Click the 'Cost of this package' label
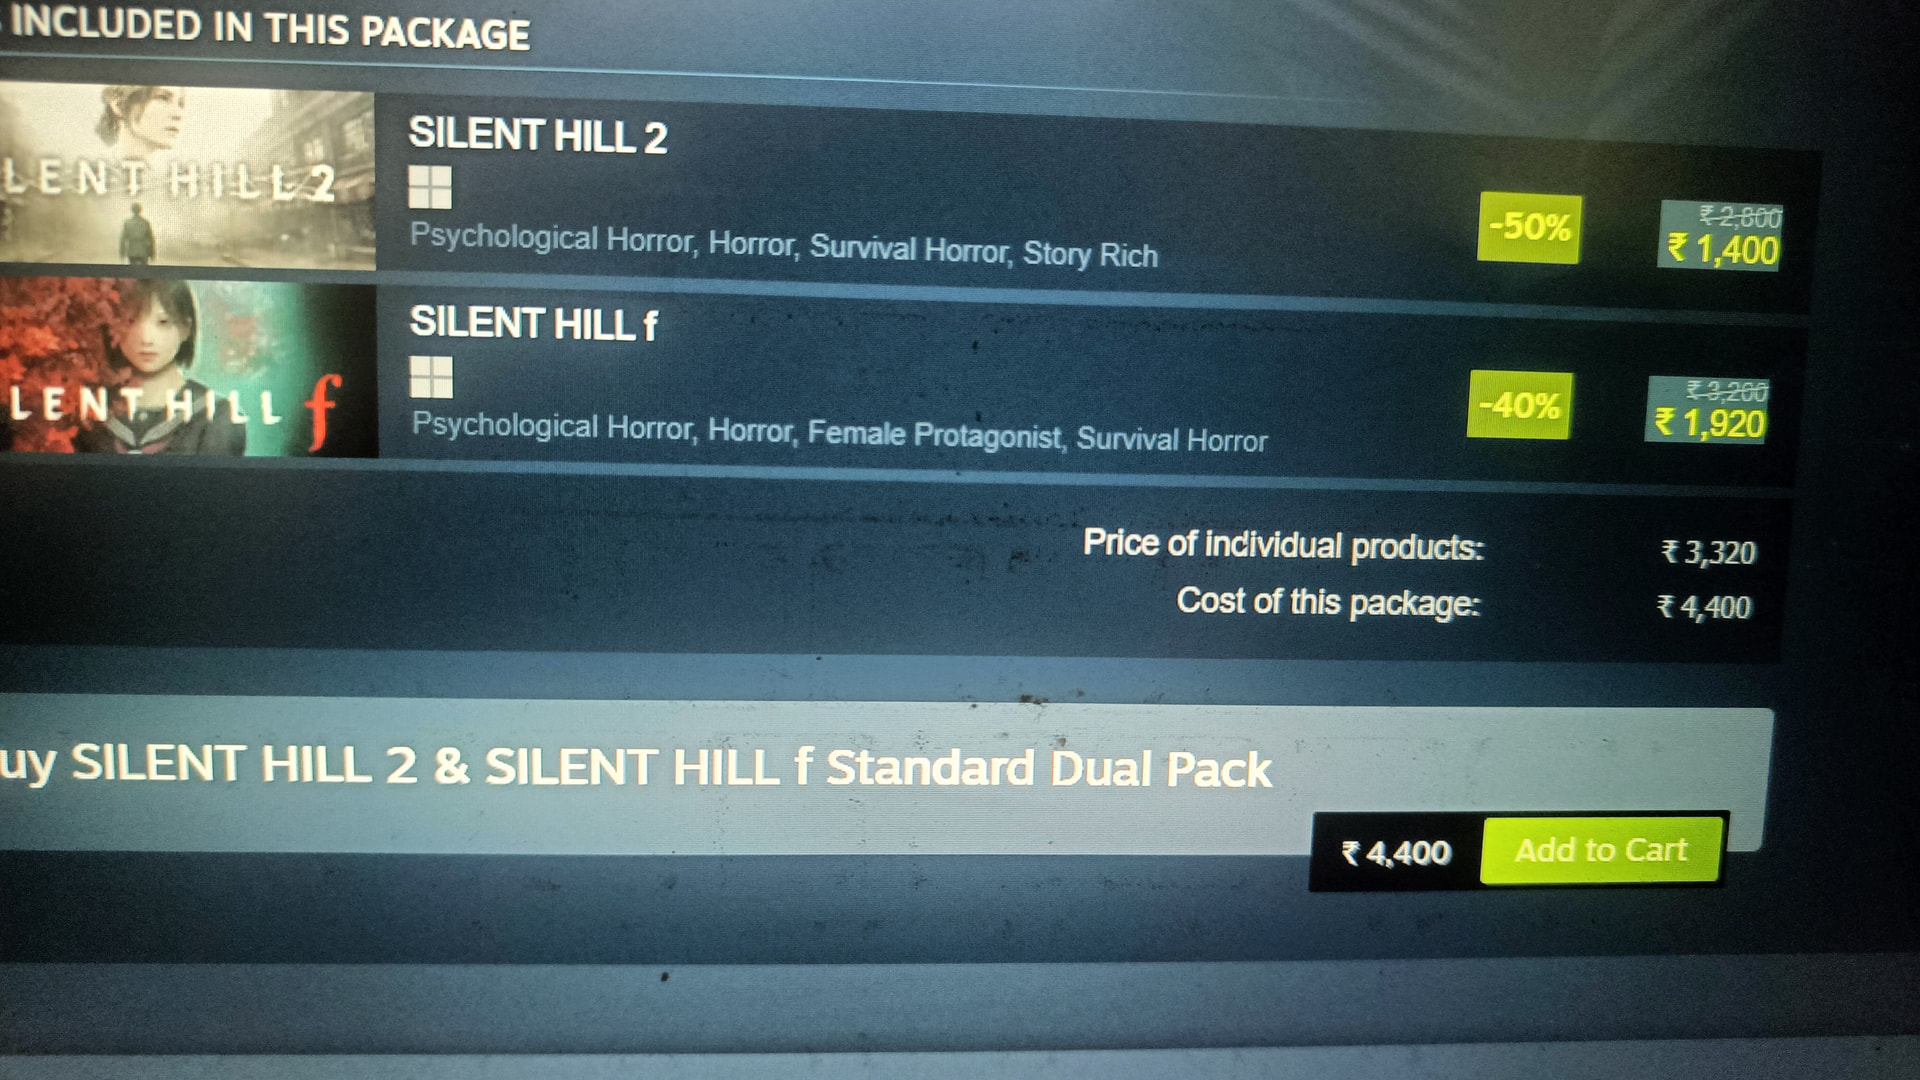 coord(1328,602)
